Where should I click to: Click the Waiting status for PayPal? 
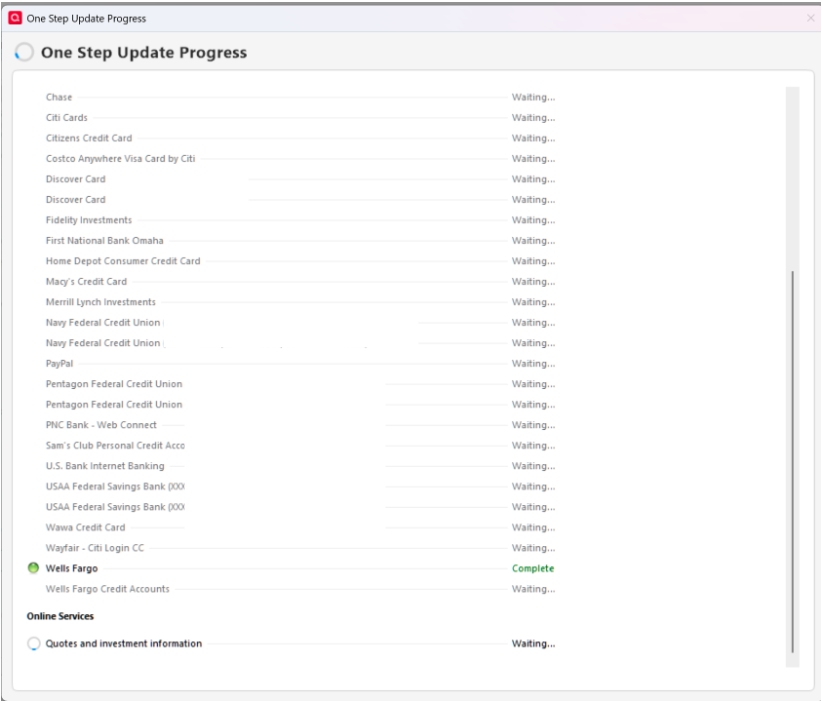coord(533,363)
